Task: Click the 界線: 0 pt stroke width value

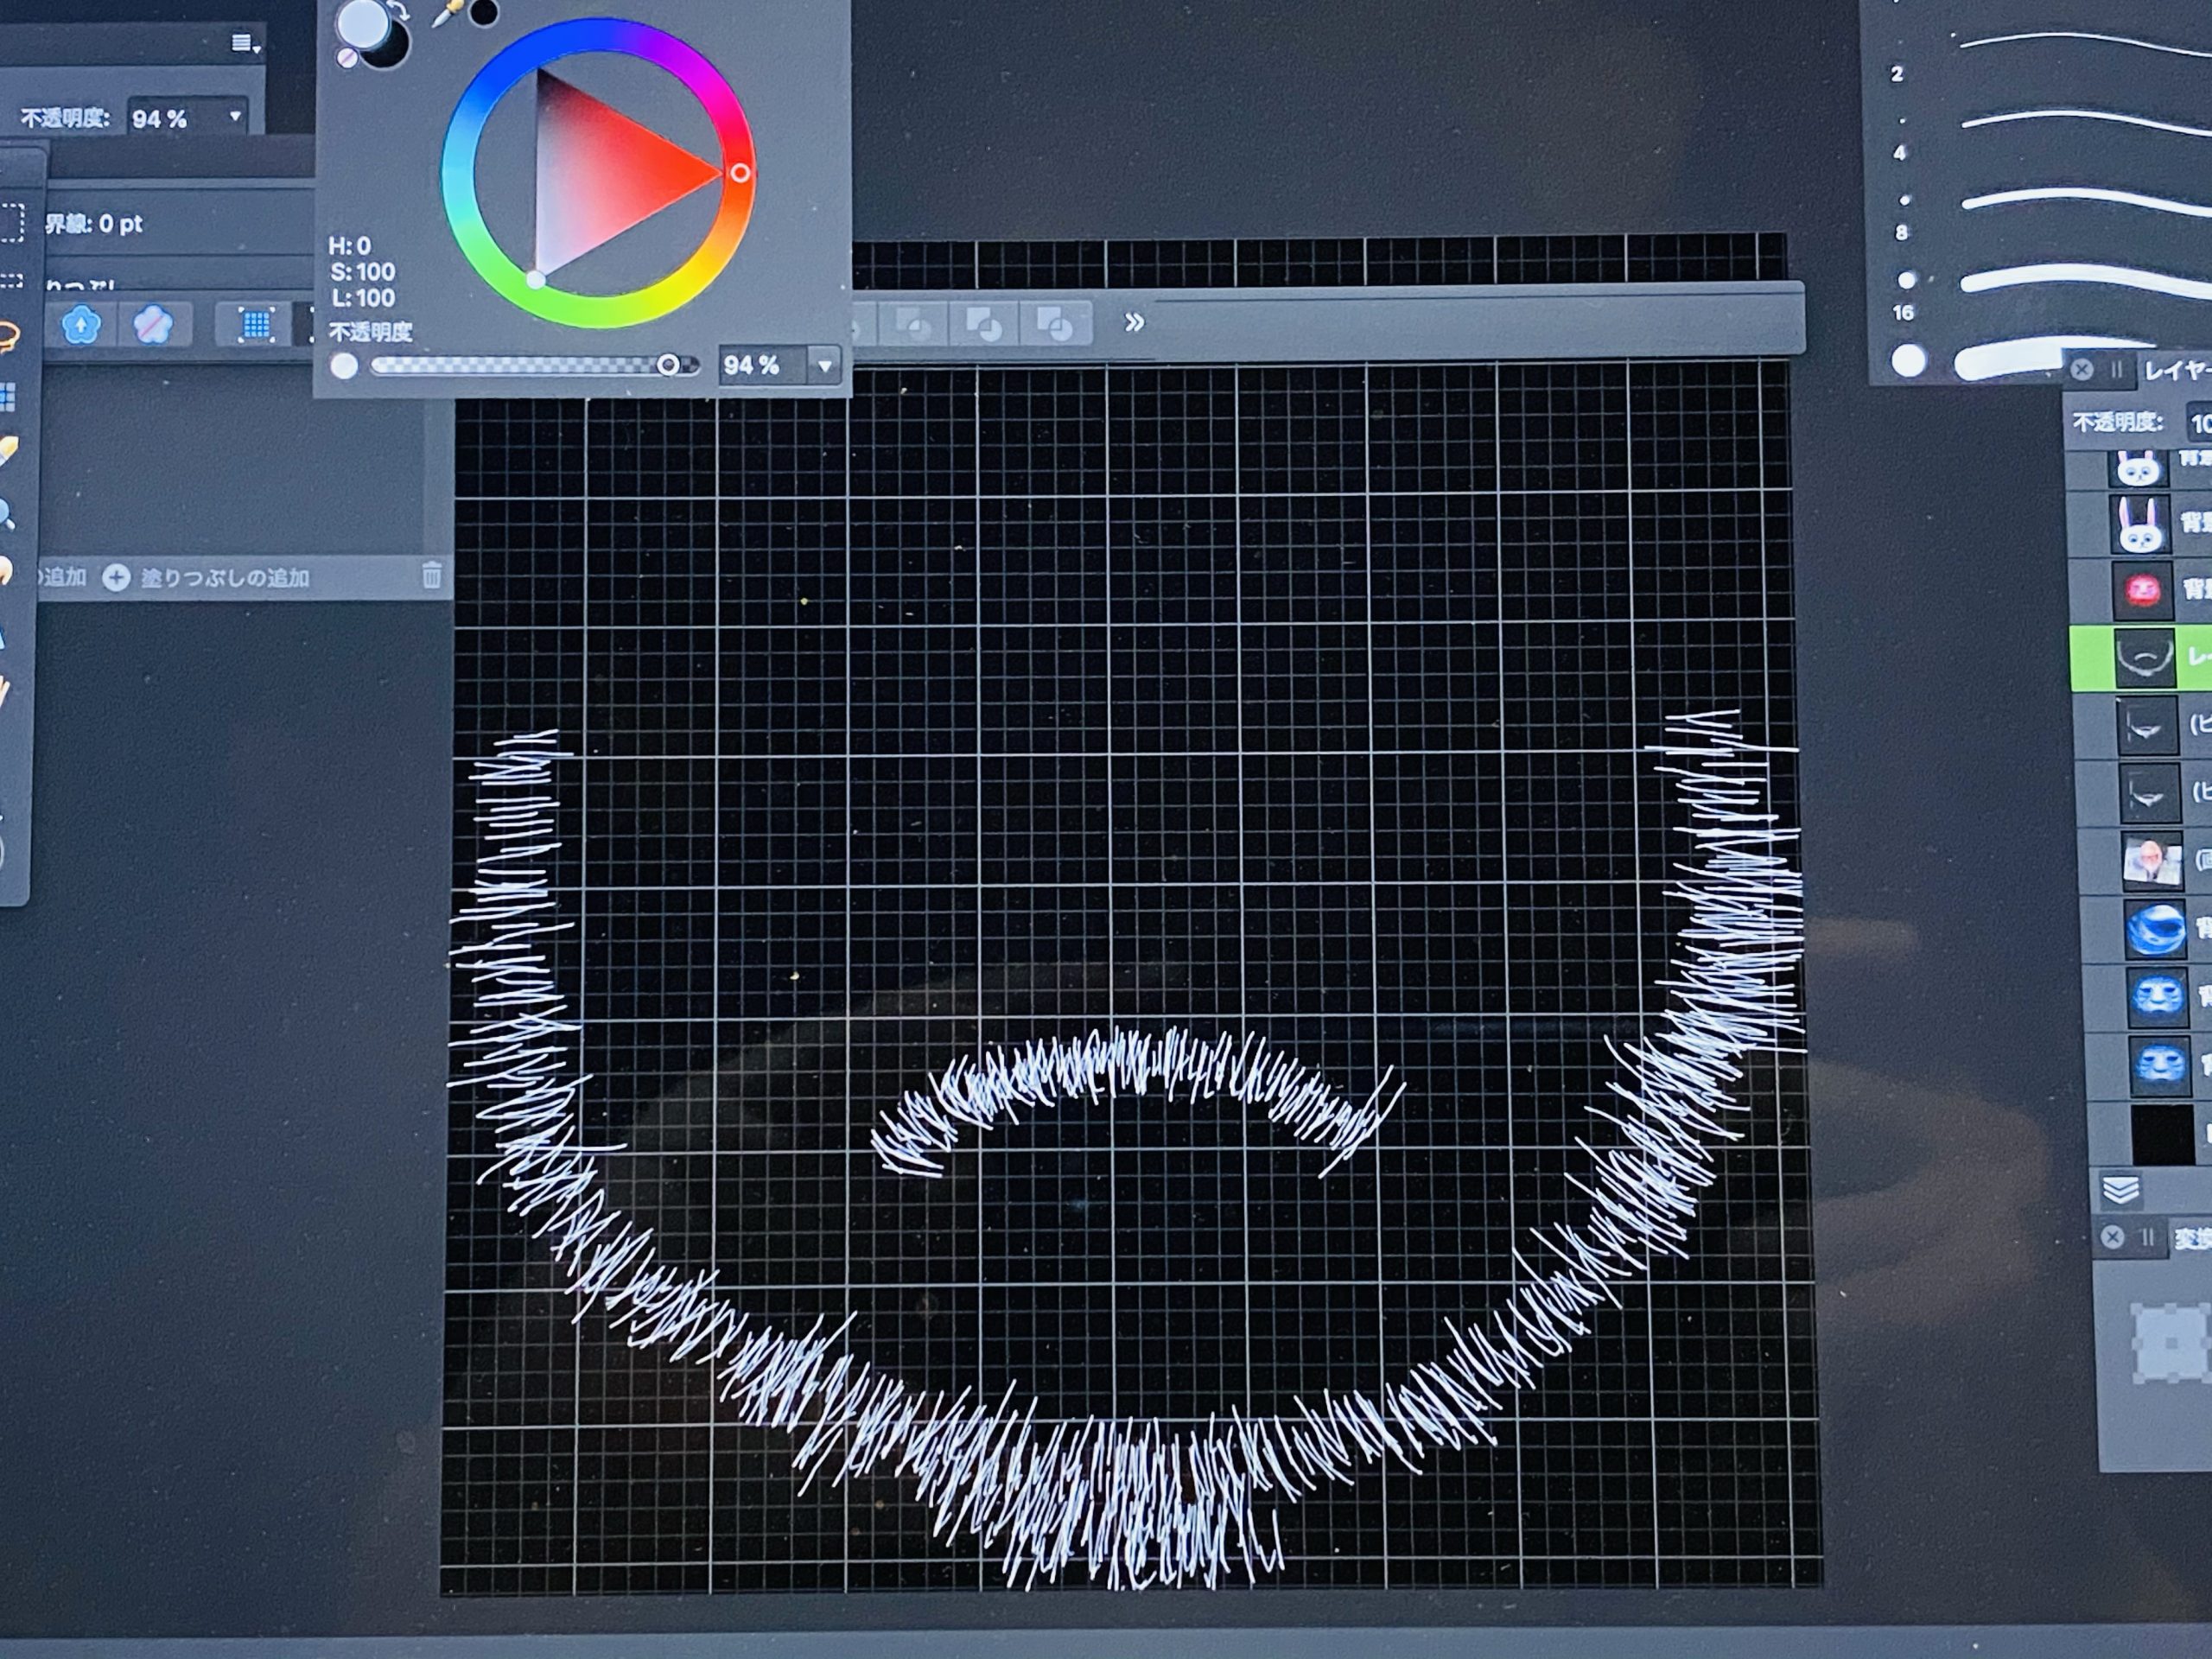Action: pyautogui.click(x=93, y=224)
